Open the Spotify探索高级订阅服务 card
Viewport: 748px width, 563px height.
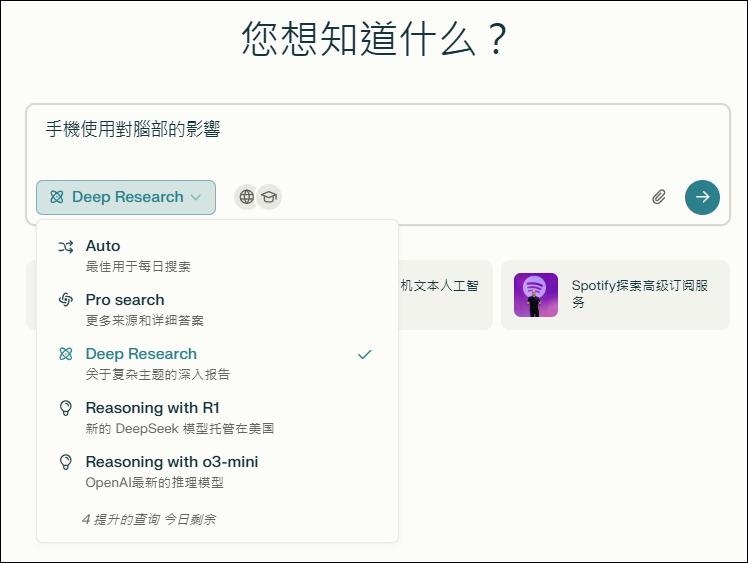coord(615,295)
